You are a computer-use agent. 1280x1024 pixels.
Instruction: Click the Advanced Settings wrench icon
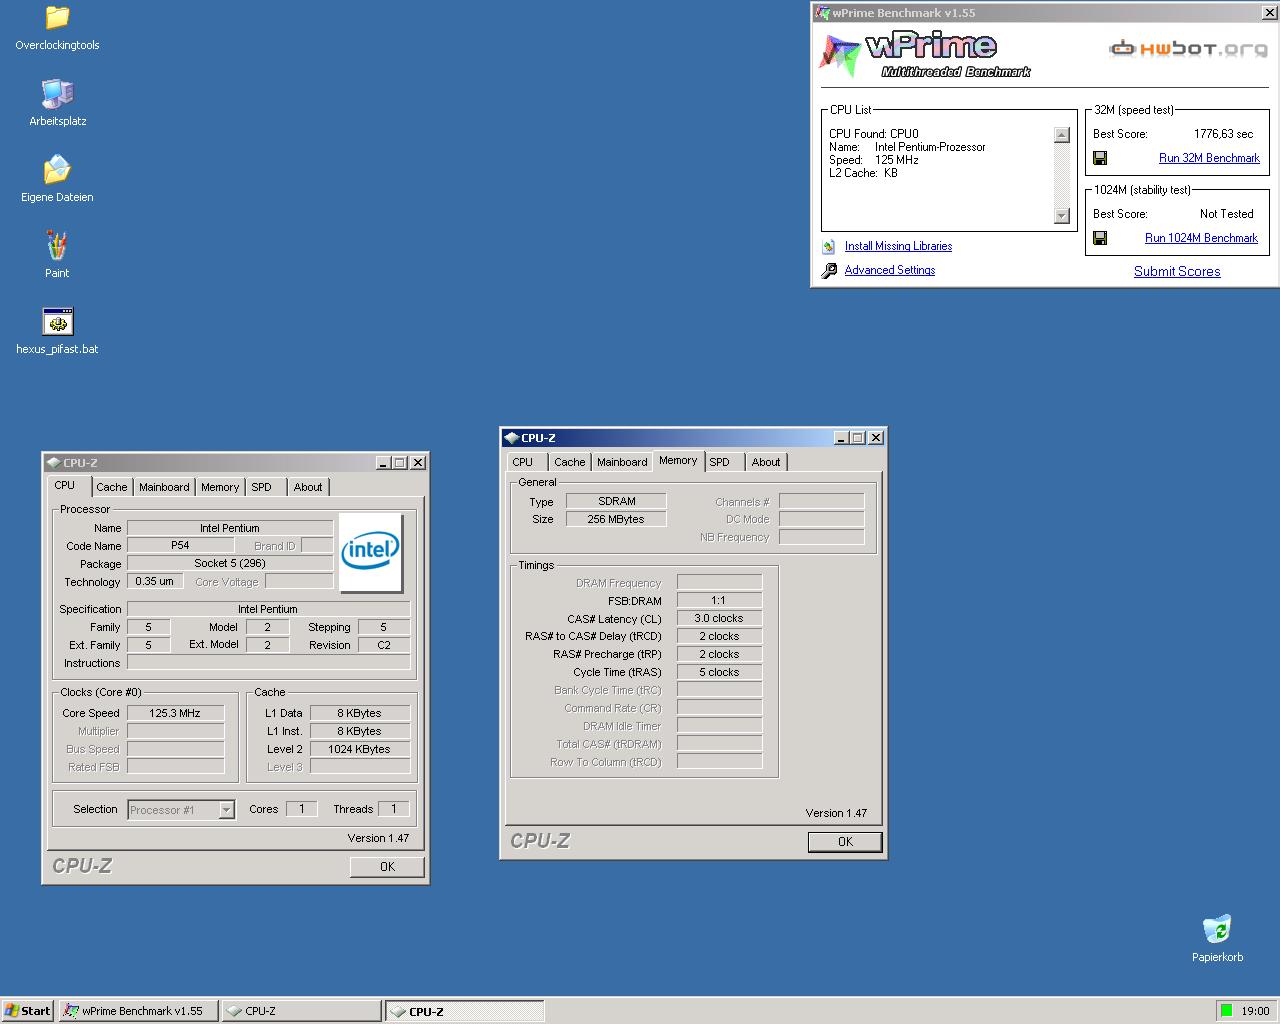(x=829, y=270)
